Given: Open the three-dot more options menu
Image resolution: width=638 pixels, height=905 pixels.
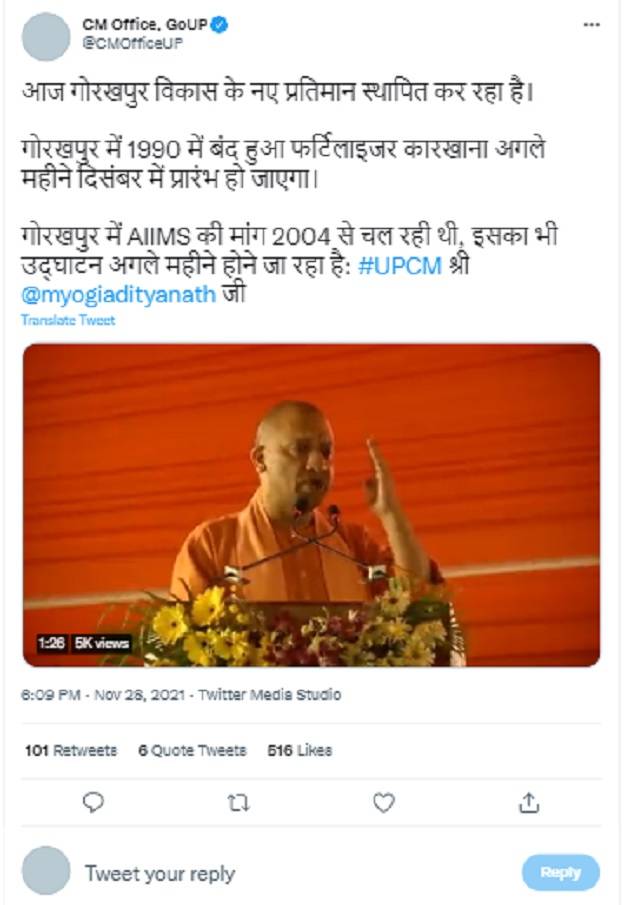Looking at the screenshot, I should click(591, 25).
